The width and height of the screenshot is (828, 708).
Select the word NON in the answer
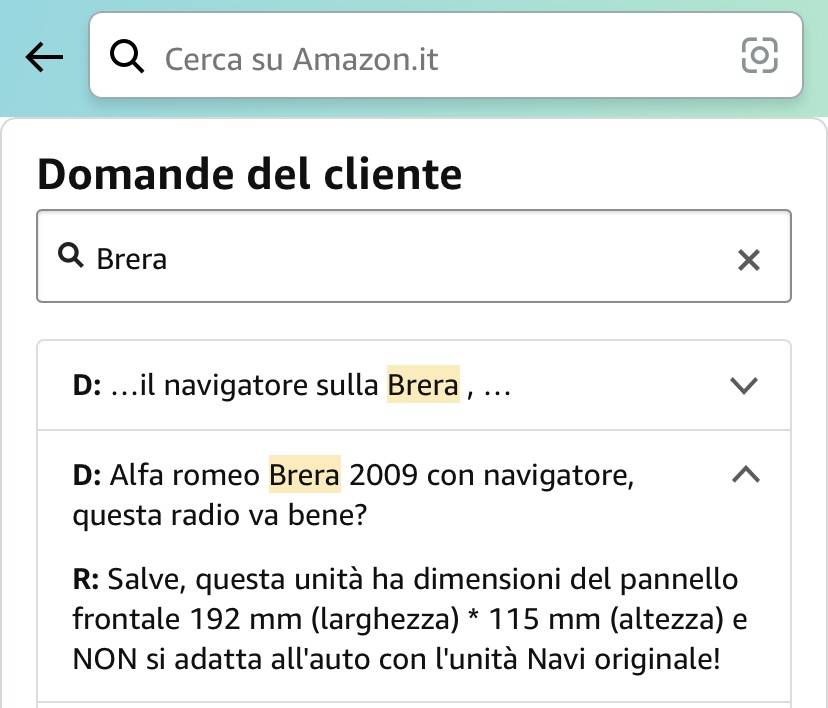105,659
